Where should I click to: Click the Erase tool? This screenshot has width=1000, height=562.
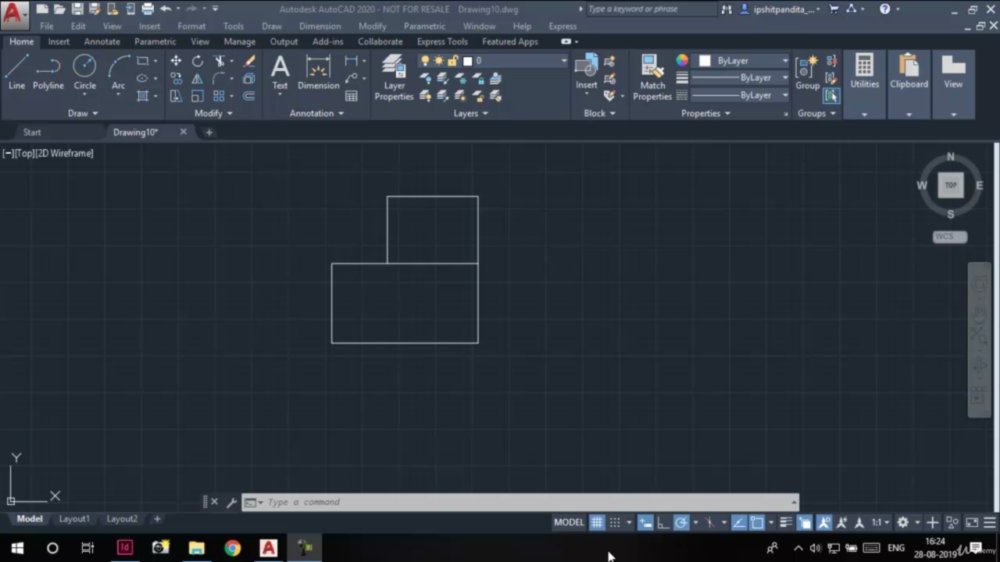249,61
